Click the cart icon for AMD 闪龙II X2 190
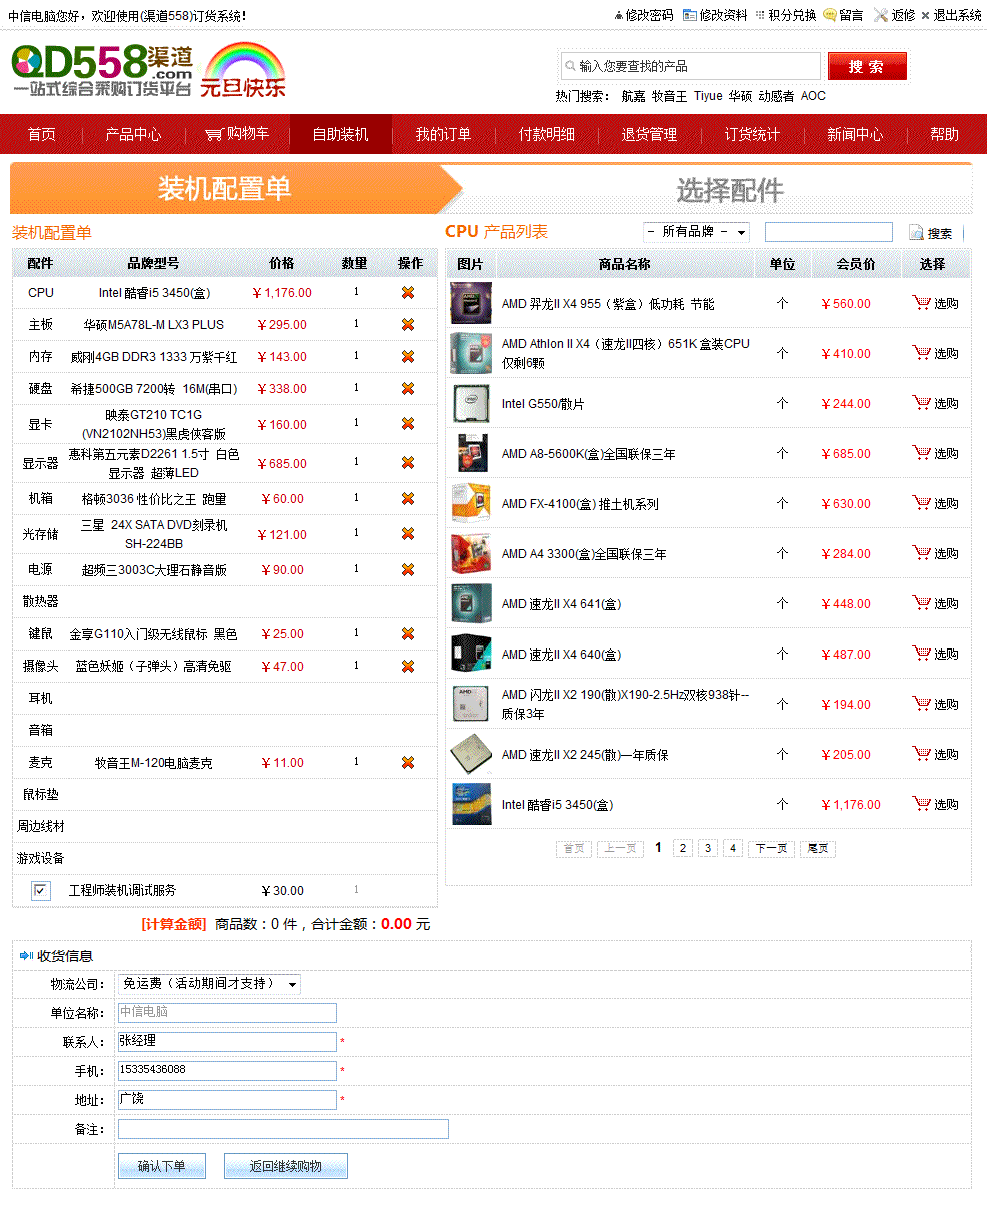Screen dimensions: 987x1206 point(922,704)
